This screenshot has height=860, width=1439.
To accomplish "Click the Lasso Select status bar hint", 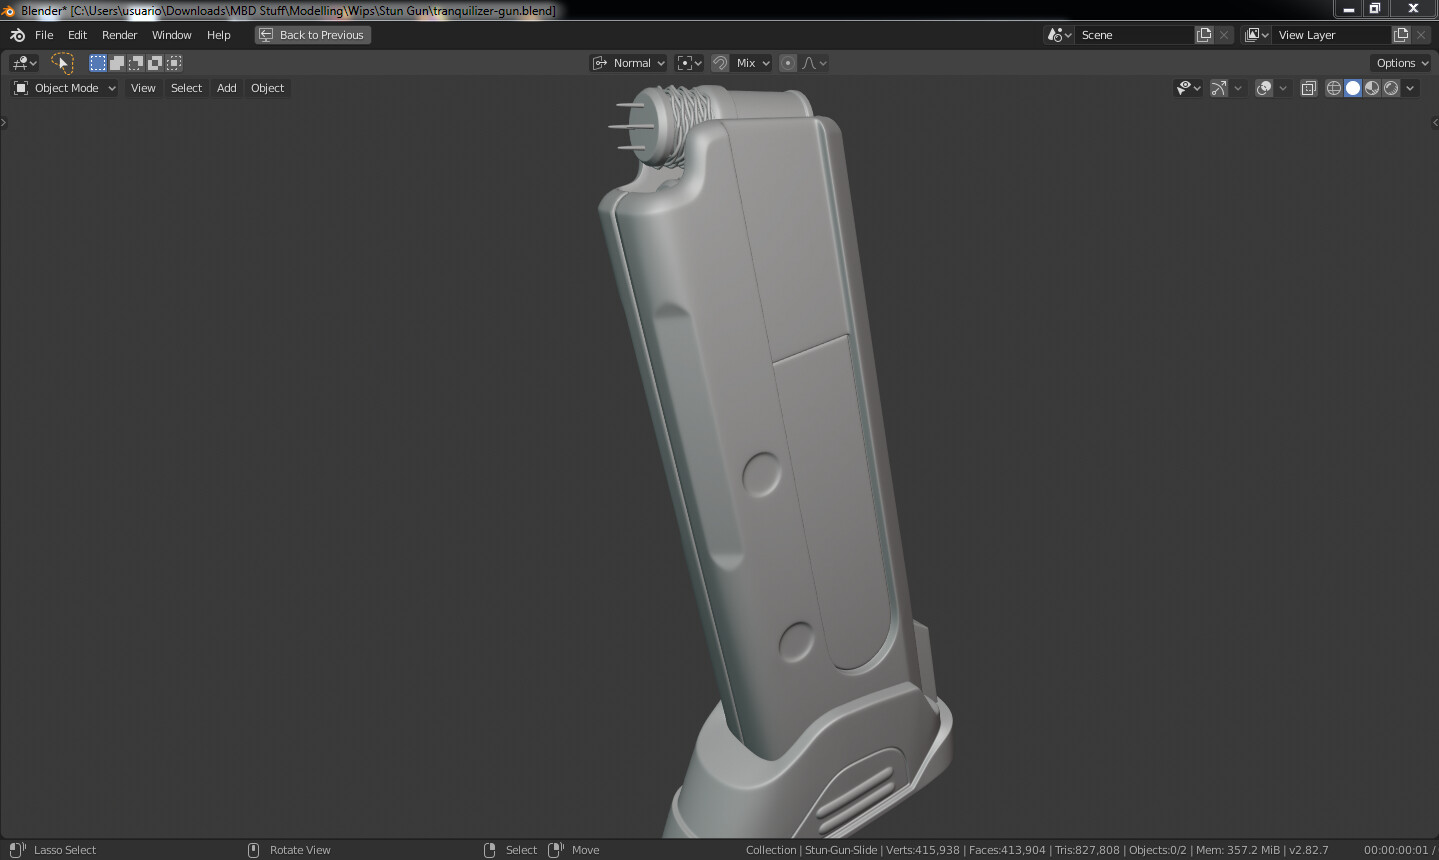I will click(x=65, y=850).
